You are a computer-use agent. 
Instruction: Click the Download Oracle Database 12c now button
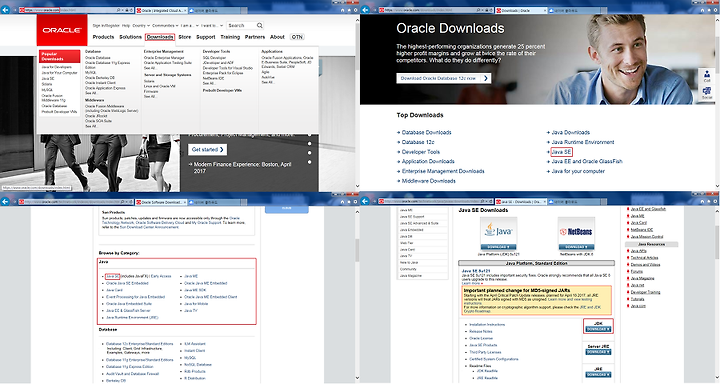[x=444, y=79]
